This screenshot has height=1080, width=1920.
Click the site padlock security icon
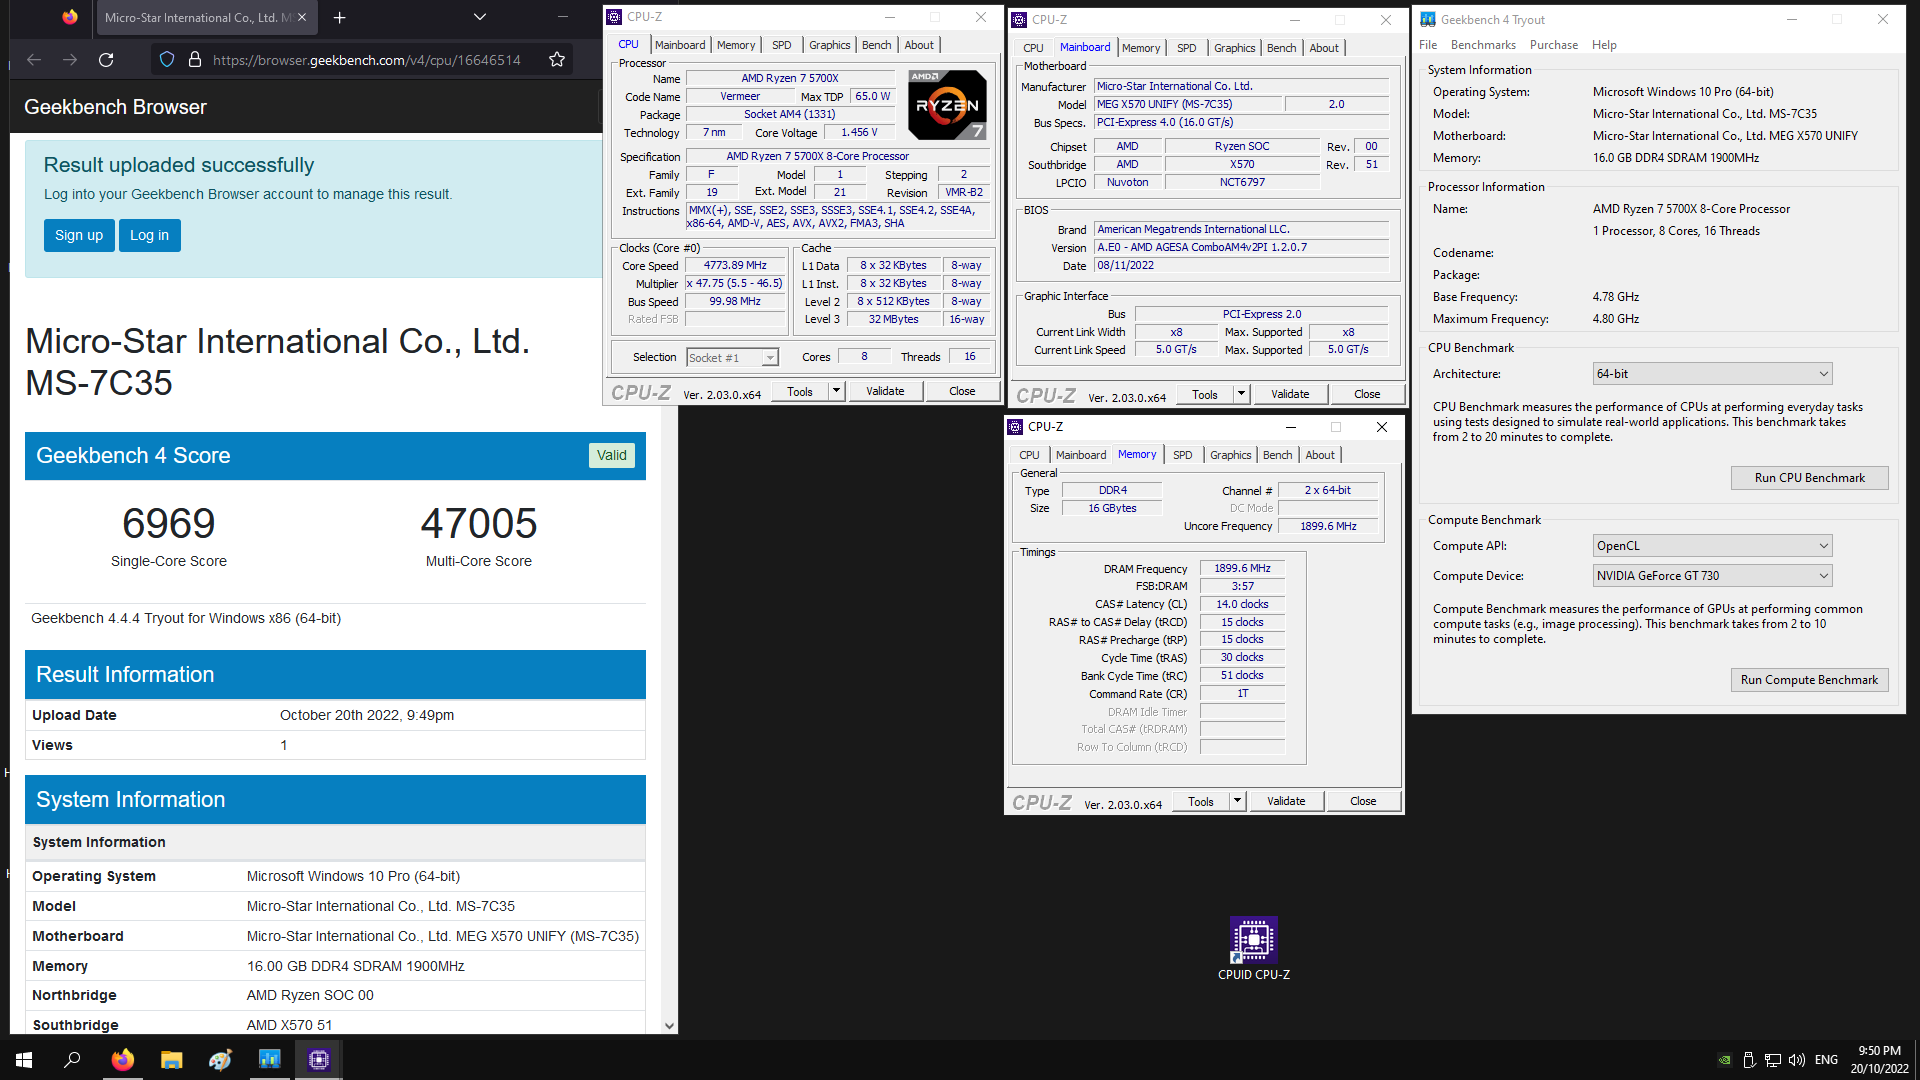195,60
